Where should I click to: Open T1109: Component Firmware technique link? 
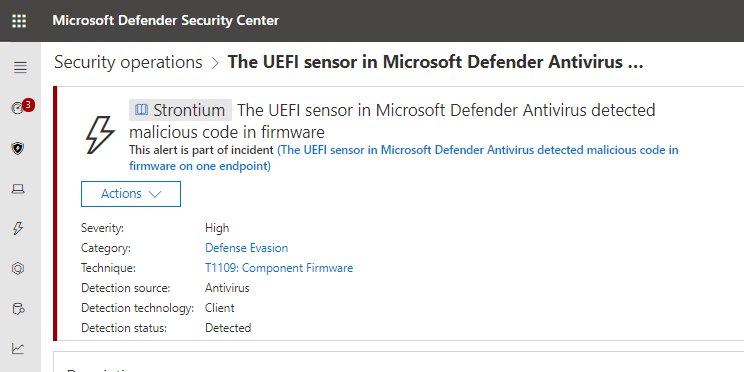pyautogui.click(x=279, y=268)
